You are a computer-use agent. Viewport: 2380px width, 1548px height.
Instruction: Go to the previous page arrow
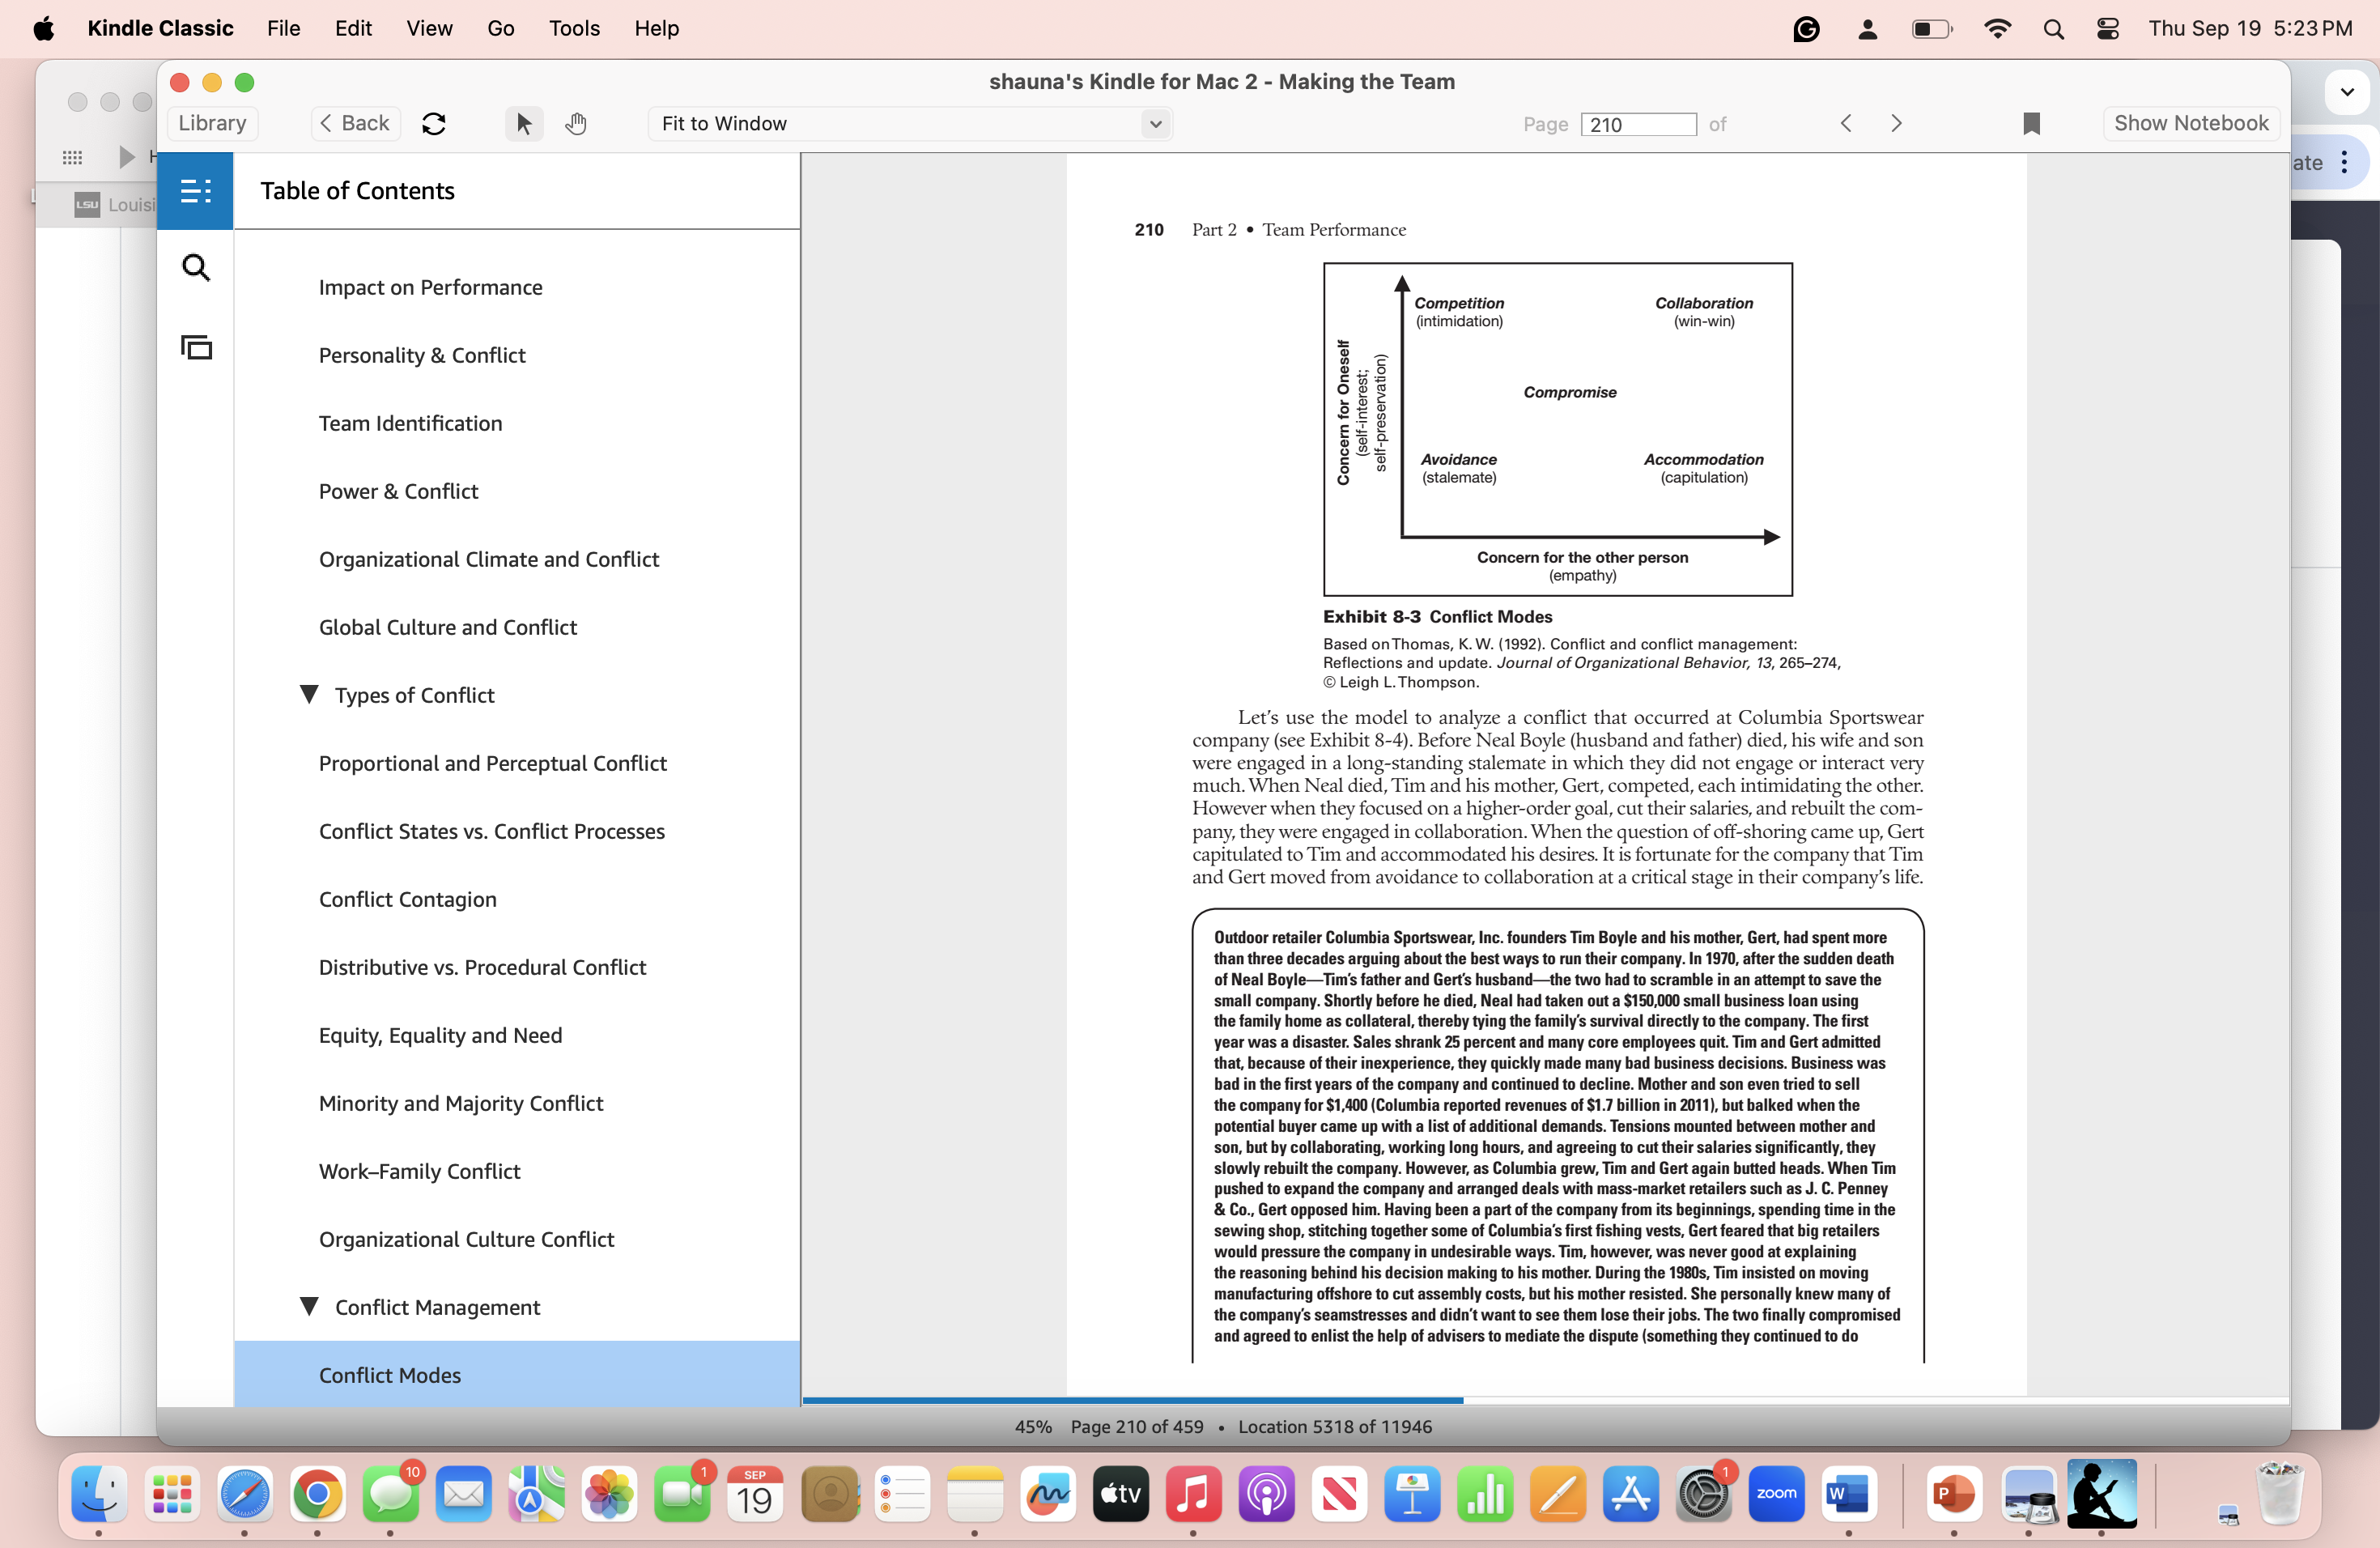click(x=1846, y=123)
